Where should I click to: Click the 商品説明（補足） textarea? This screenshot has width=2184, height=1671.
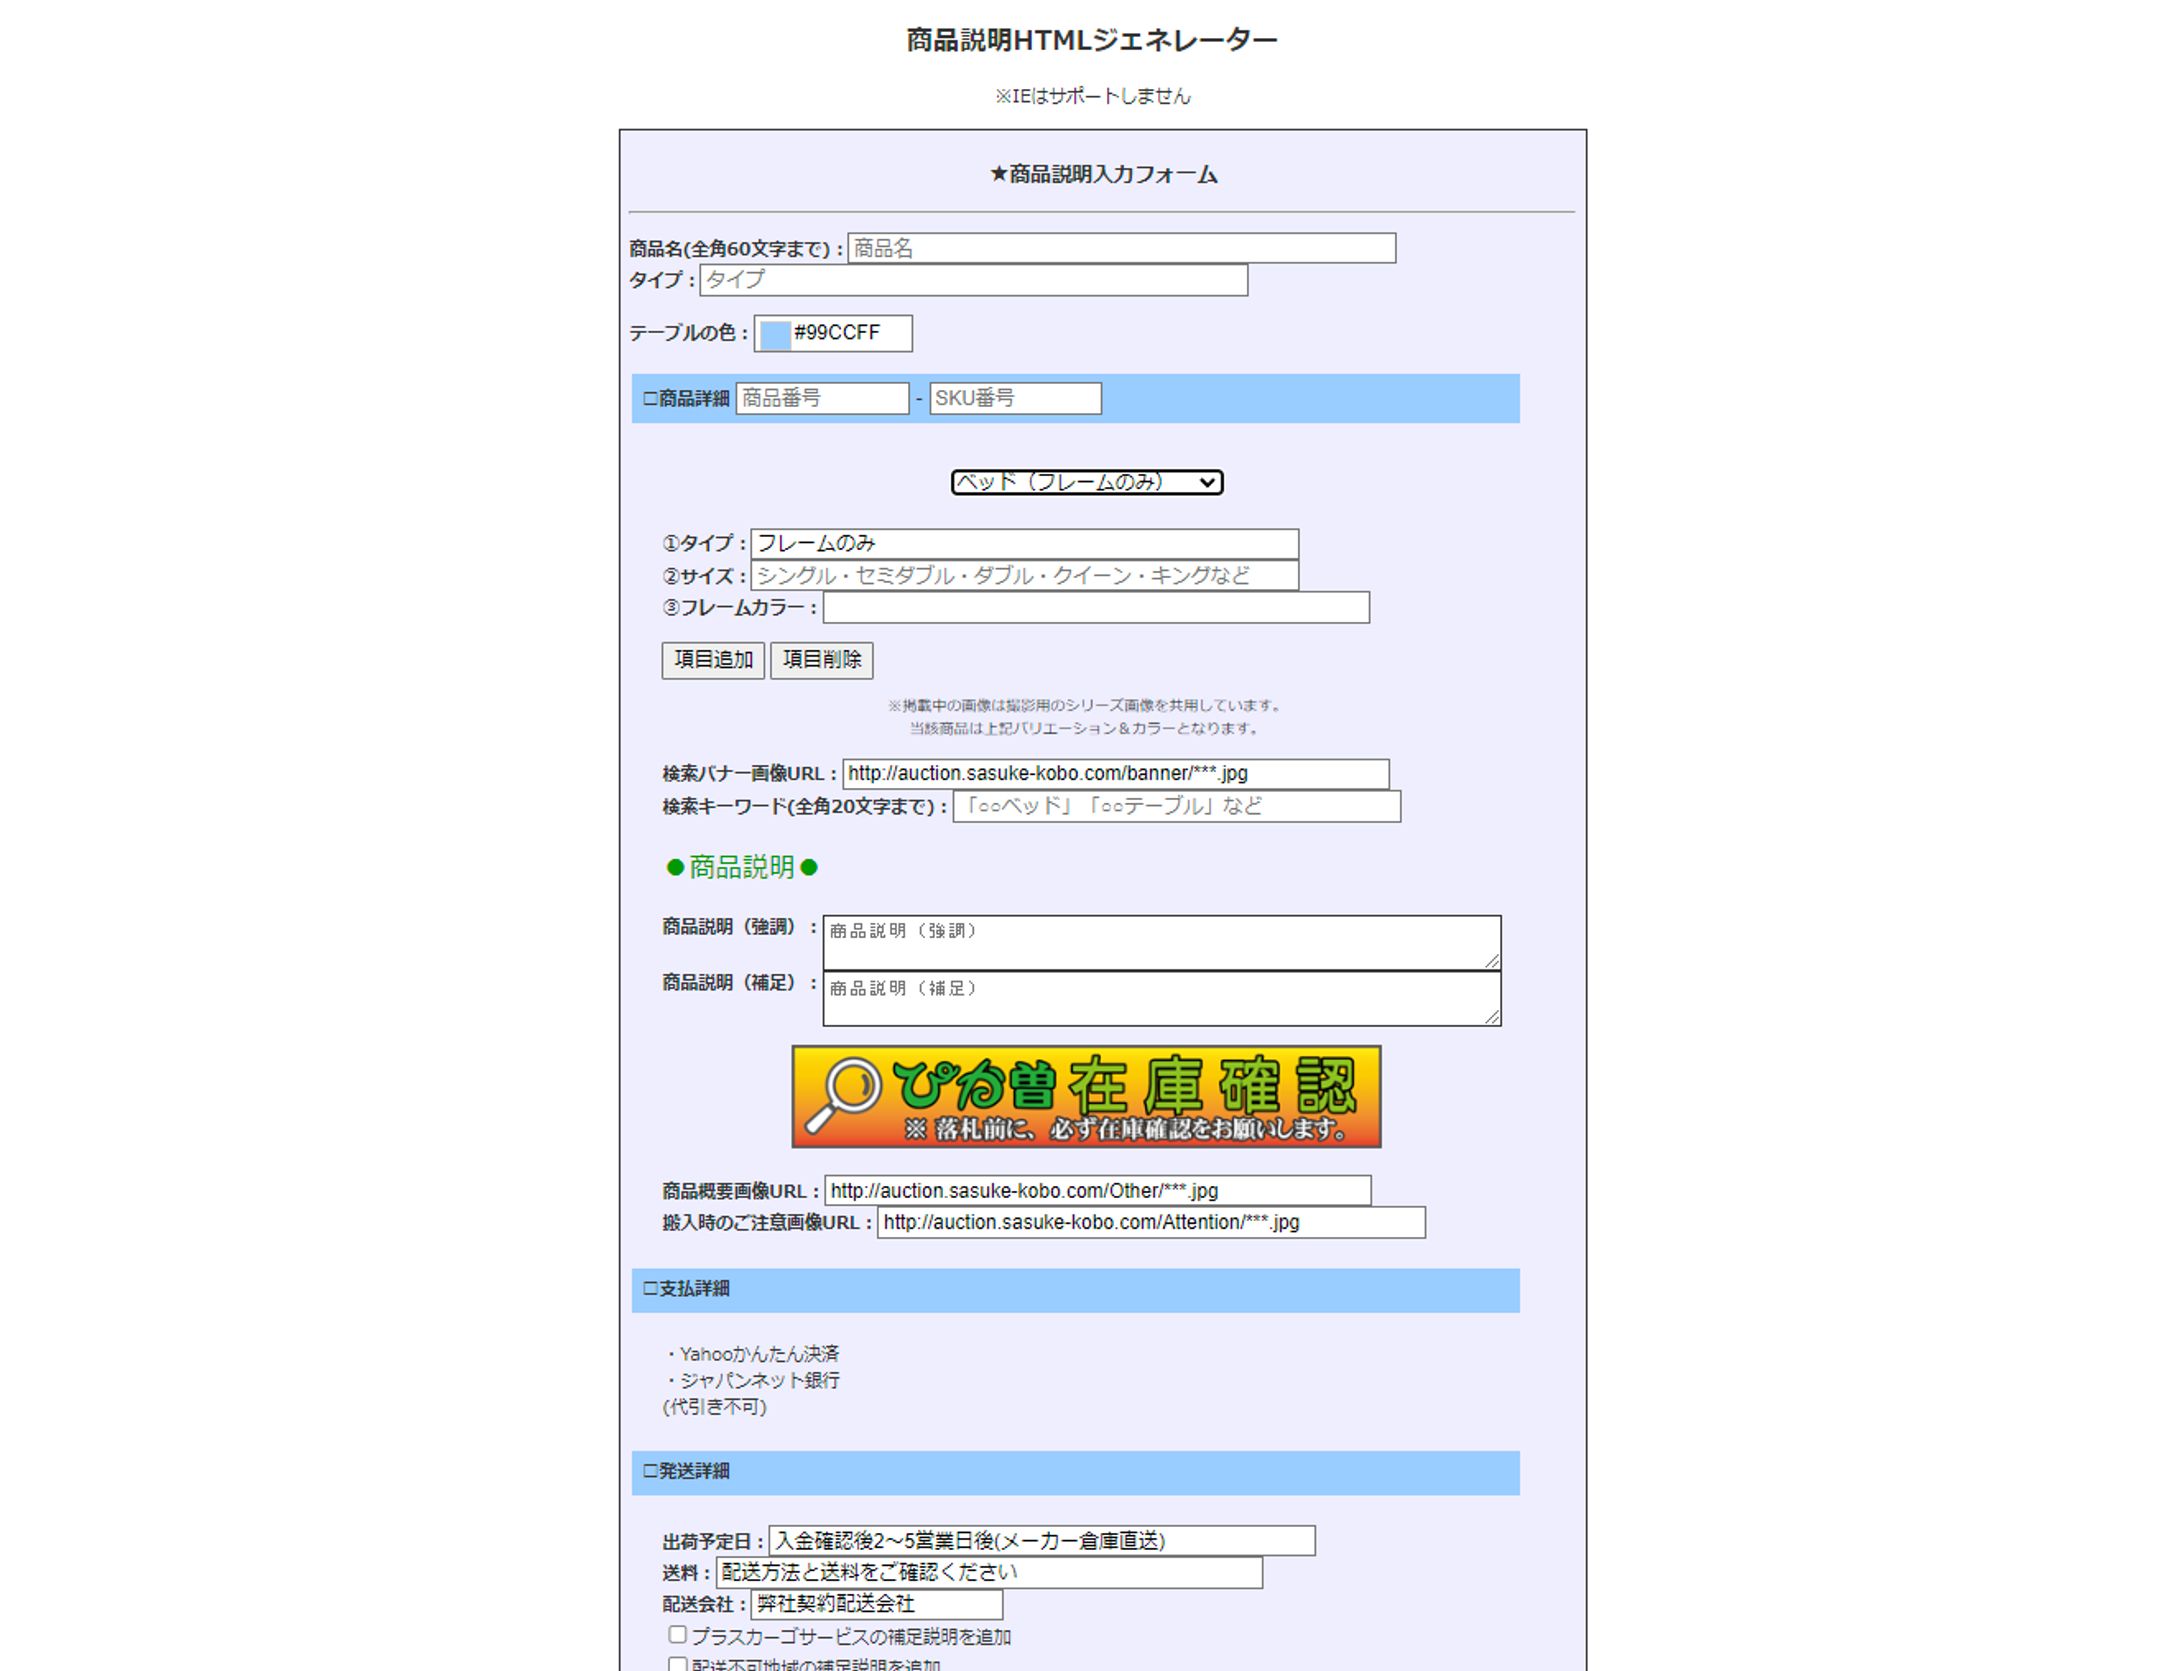[1160, 999]
